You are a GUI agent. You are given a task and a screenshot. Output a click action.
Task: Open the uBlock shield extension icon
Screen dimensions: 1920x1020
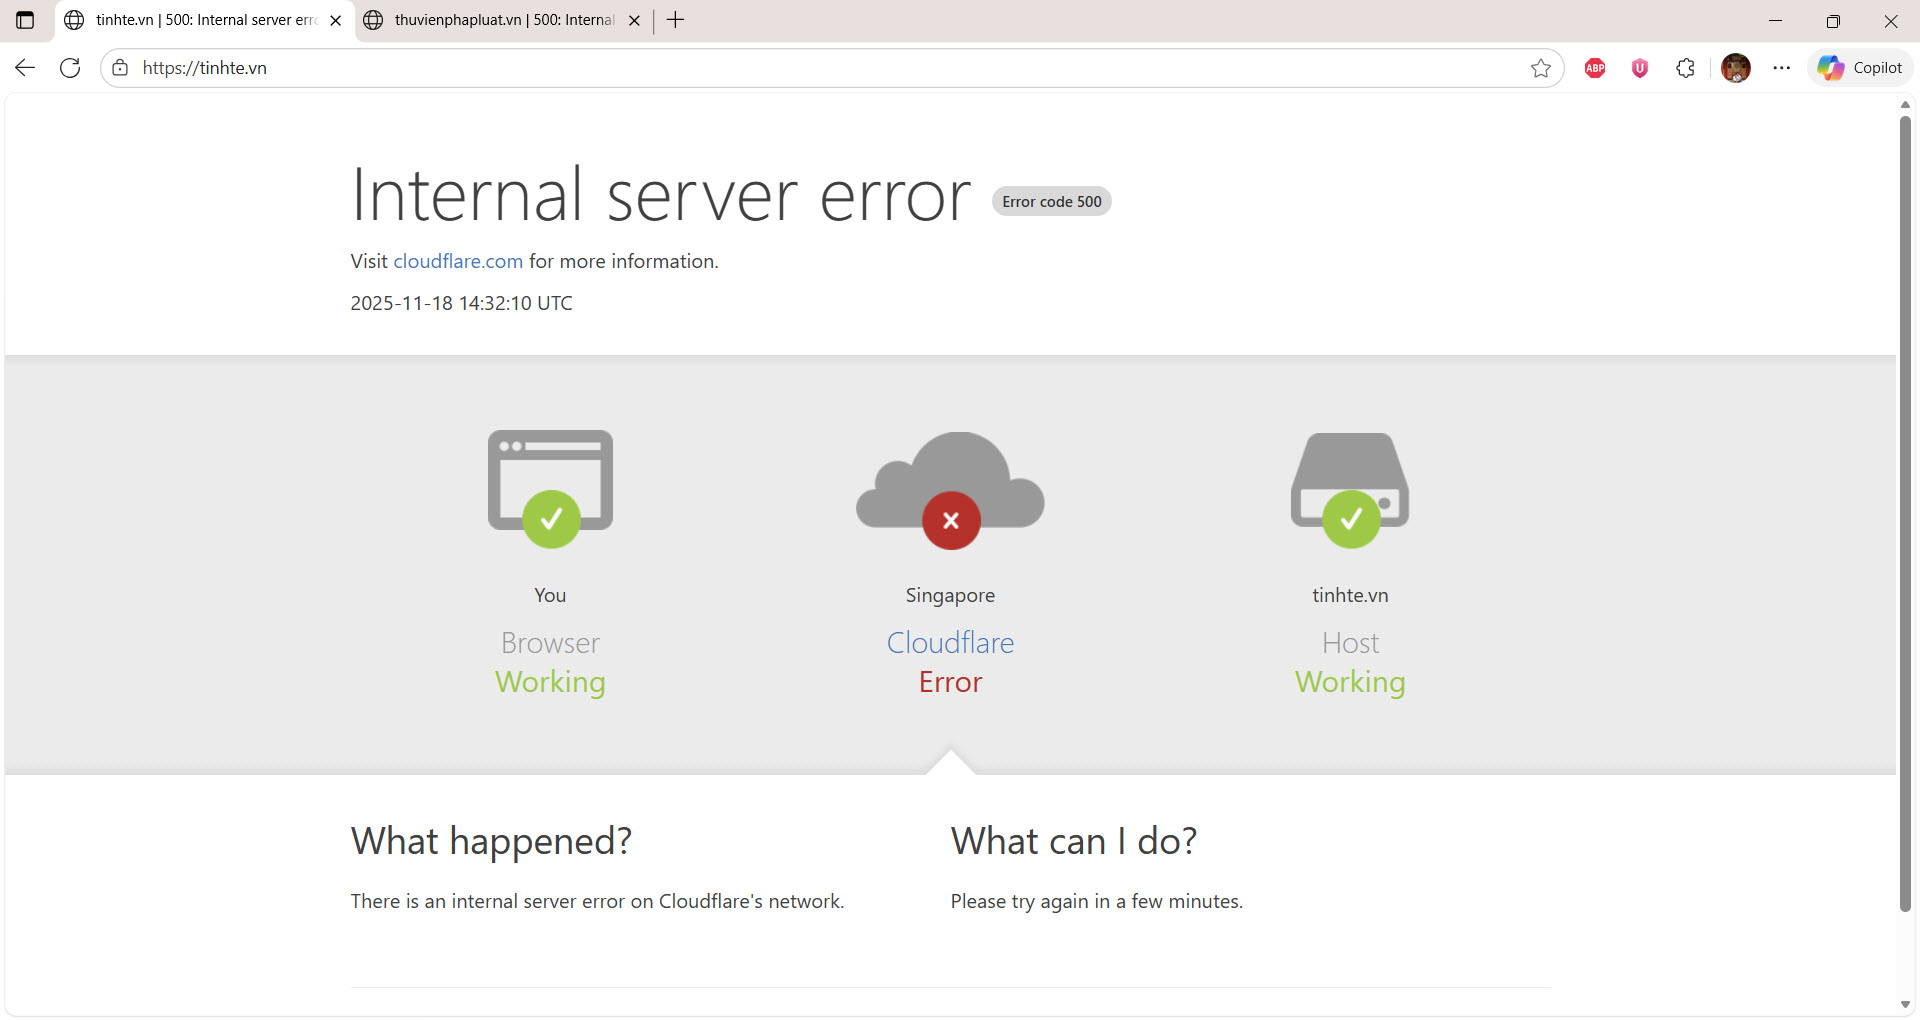click(x=1640, y=68)
